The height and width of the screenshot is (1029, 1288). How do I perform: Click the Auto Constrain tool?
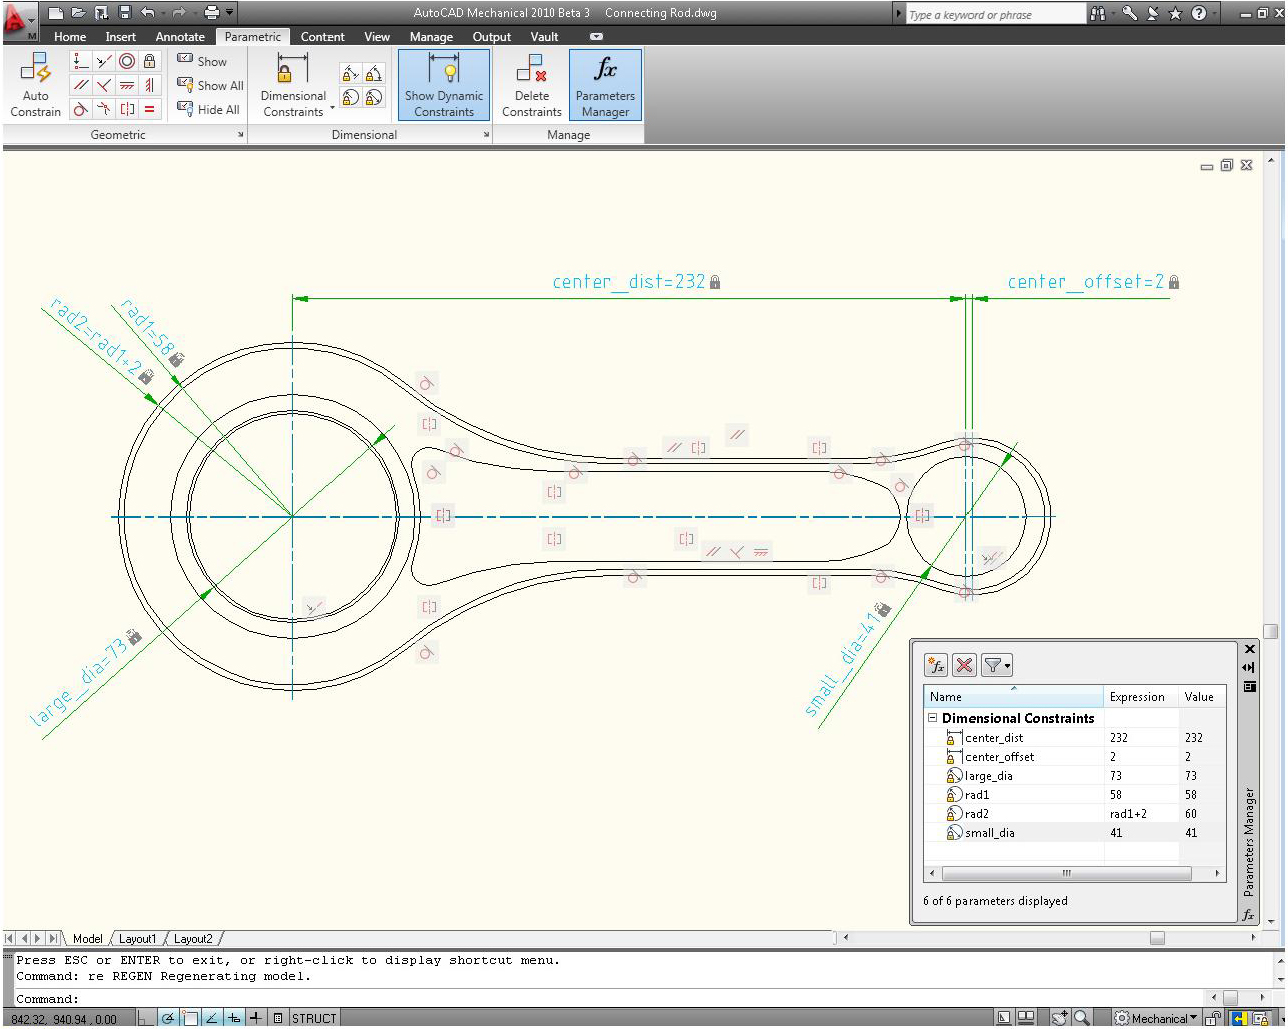(x=35, y=86)
